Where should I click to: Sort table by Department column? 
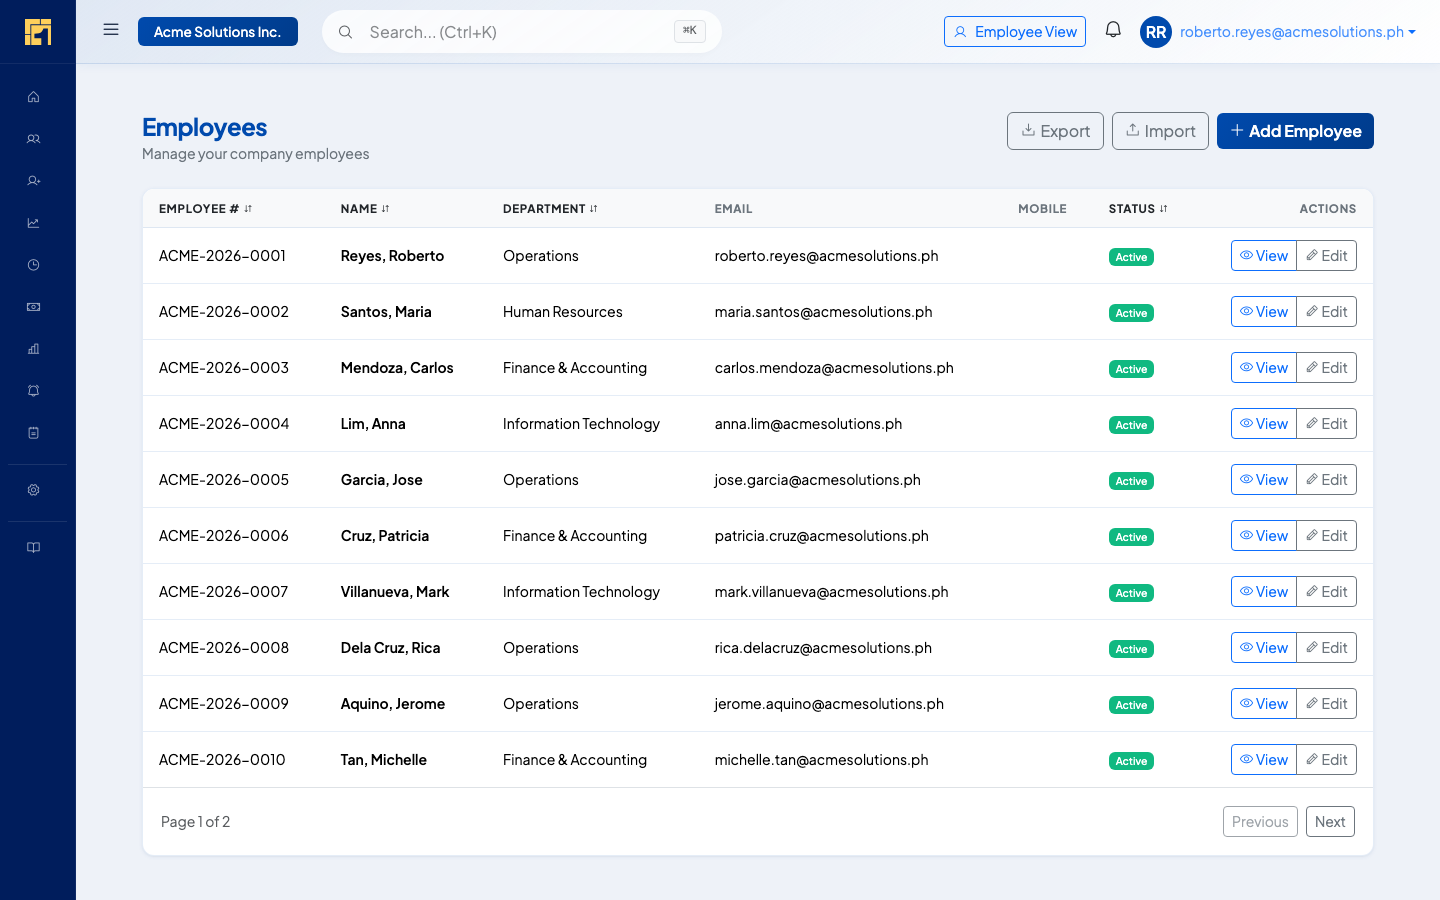pyautogui.click(x=550, y=209)
